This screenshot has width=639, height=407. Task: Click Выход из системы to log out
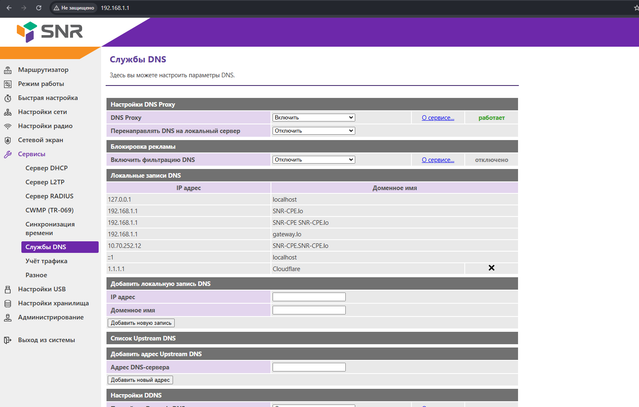[x=46, y=340]
